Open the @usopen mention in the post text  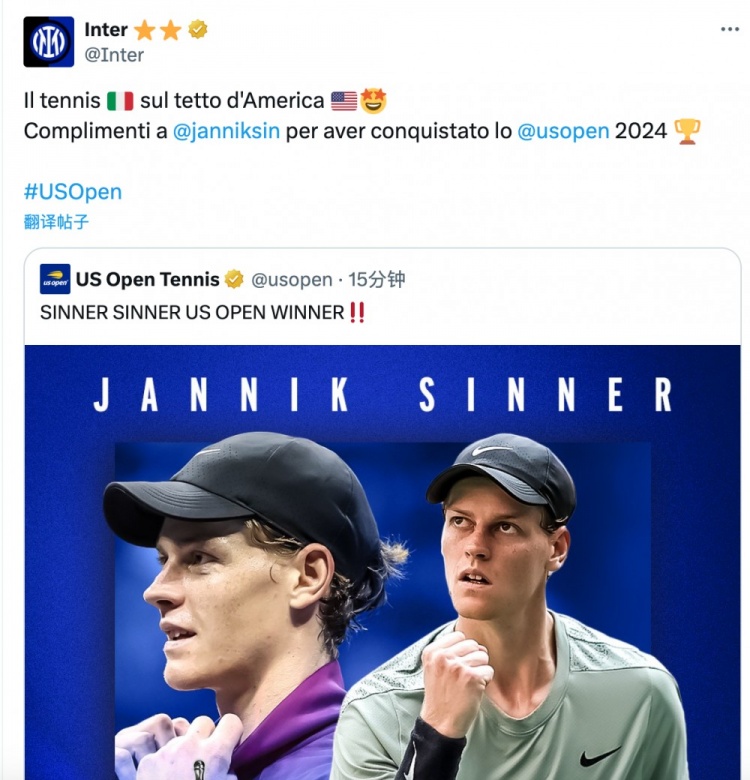coord(563,131)
